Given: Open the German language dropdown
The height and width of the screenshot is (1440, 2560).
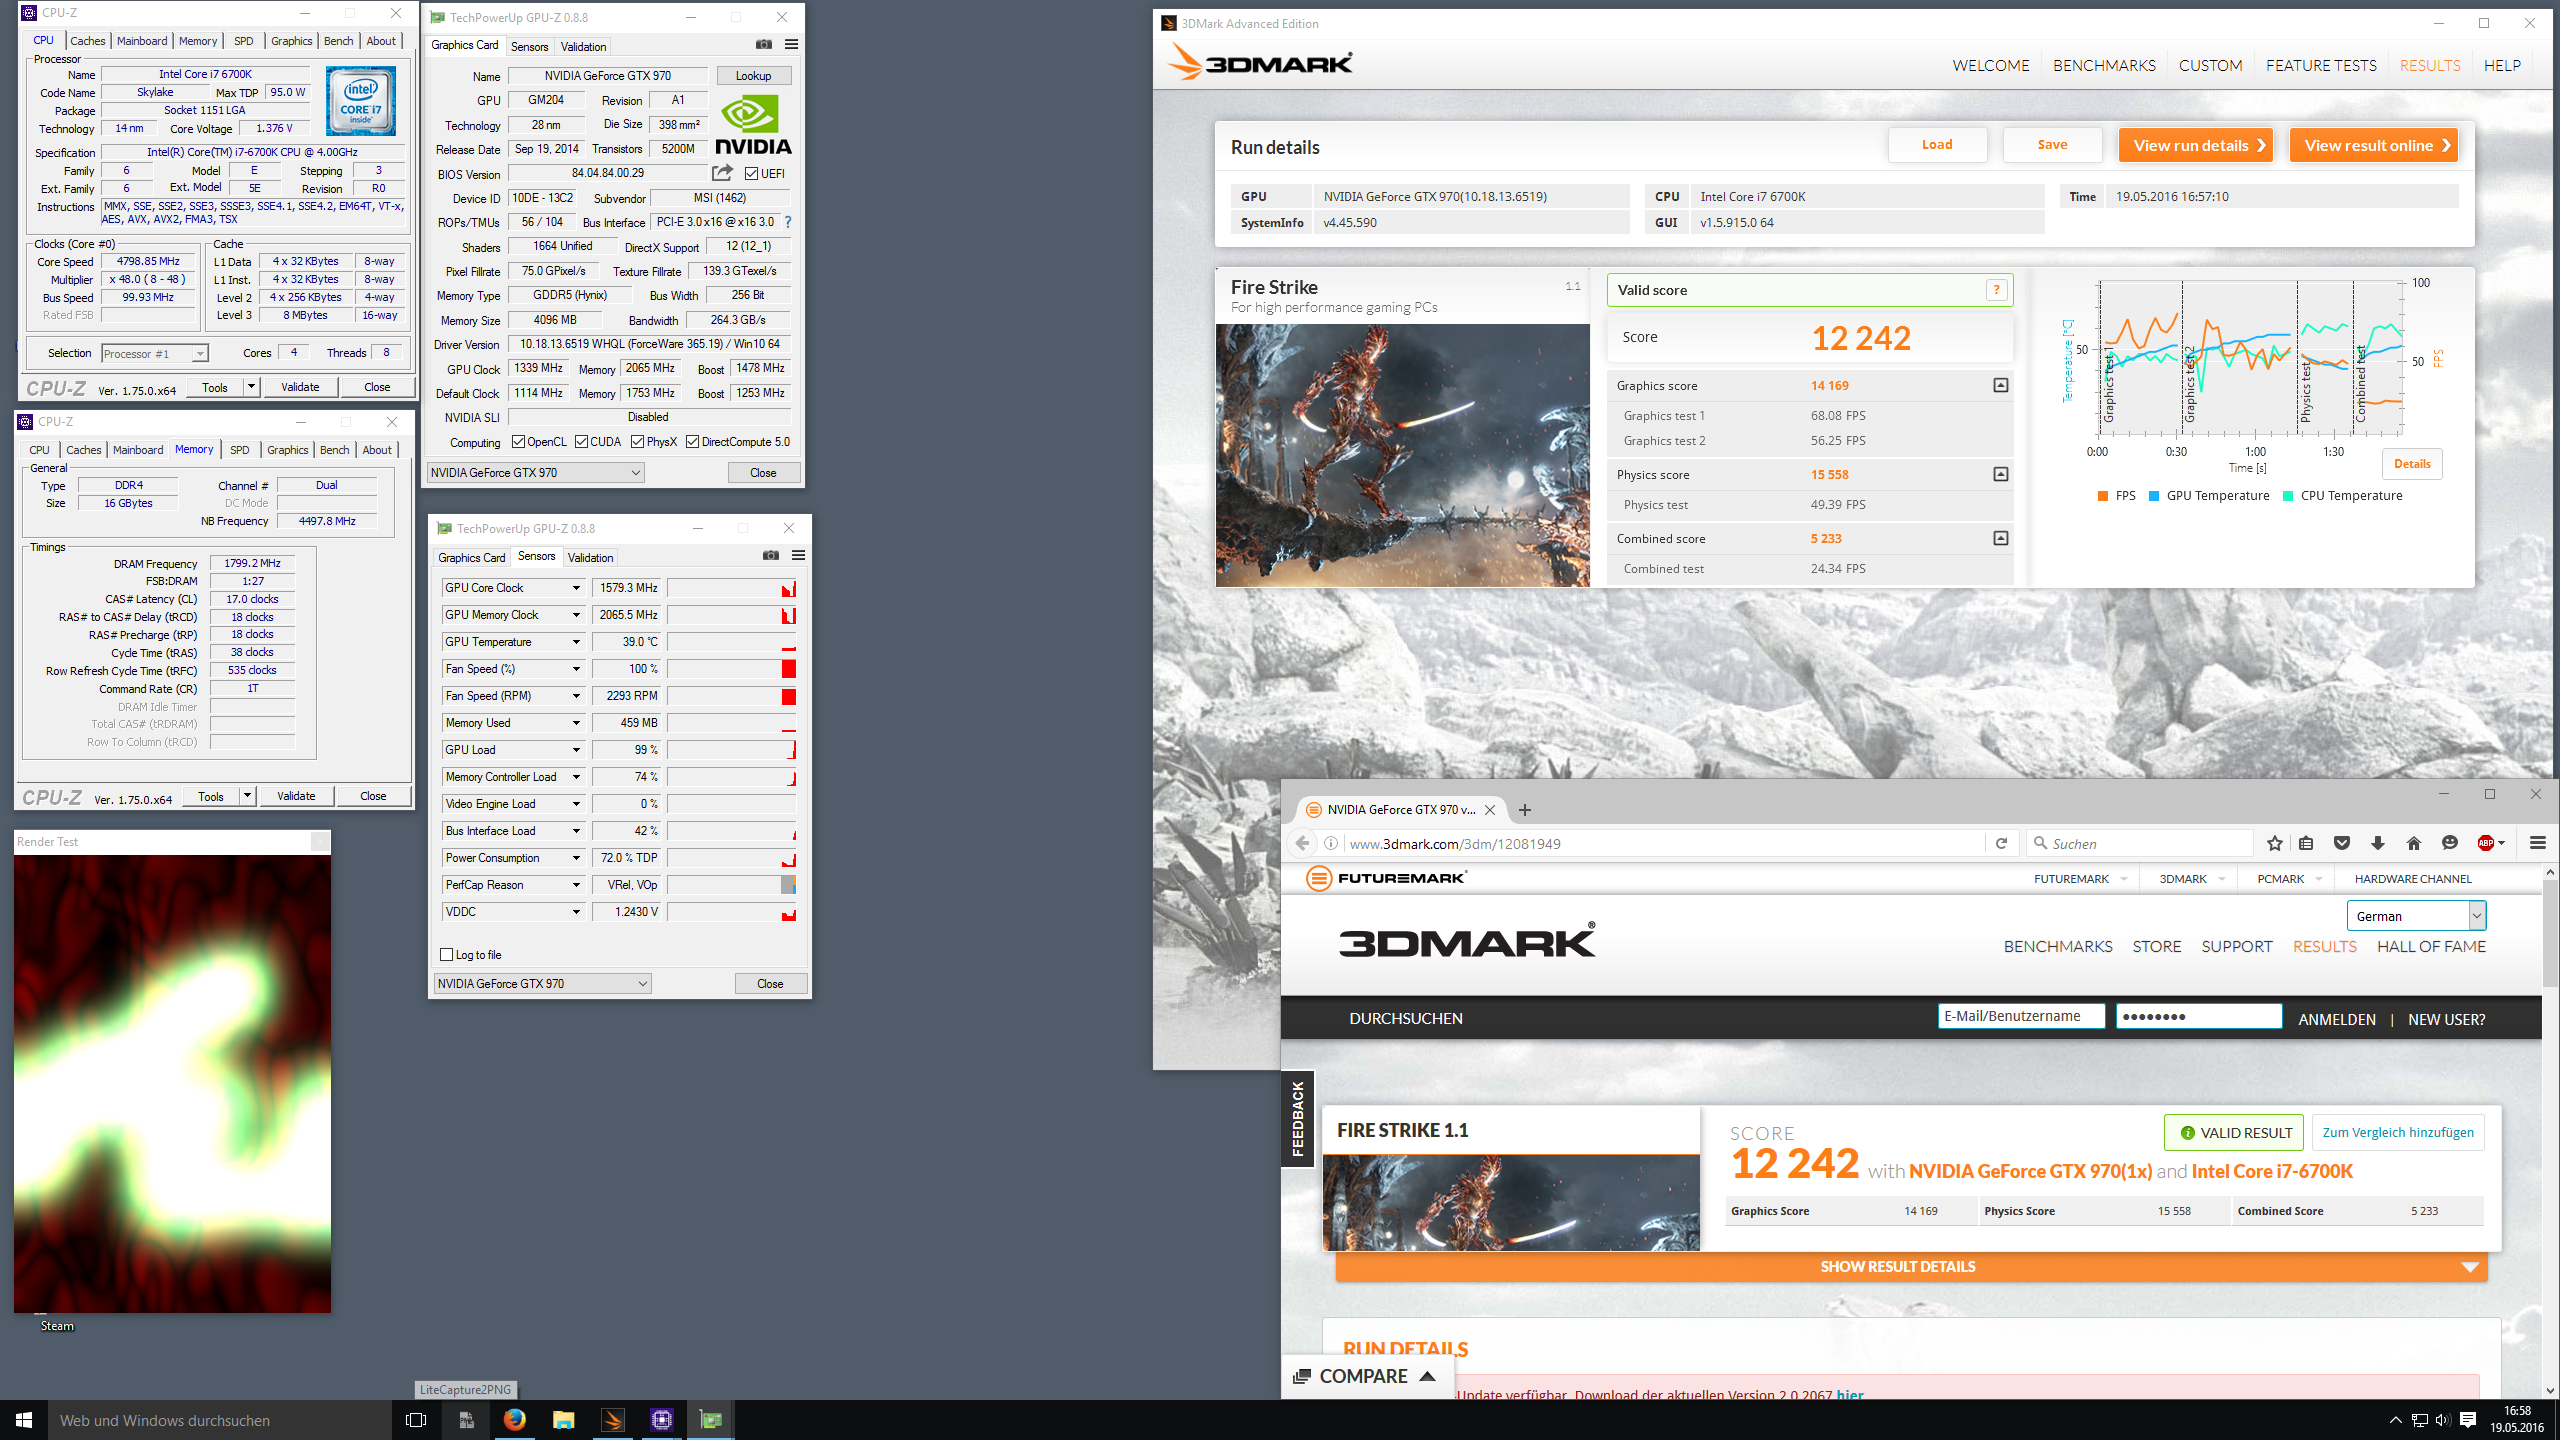Looking at the screenshot, I should point(2416,916).
